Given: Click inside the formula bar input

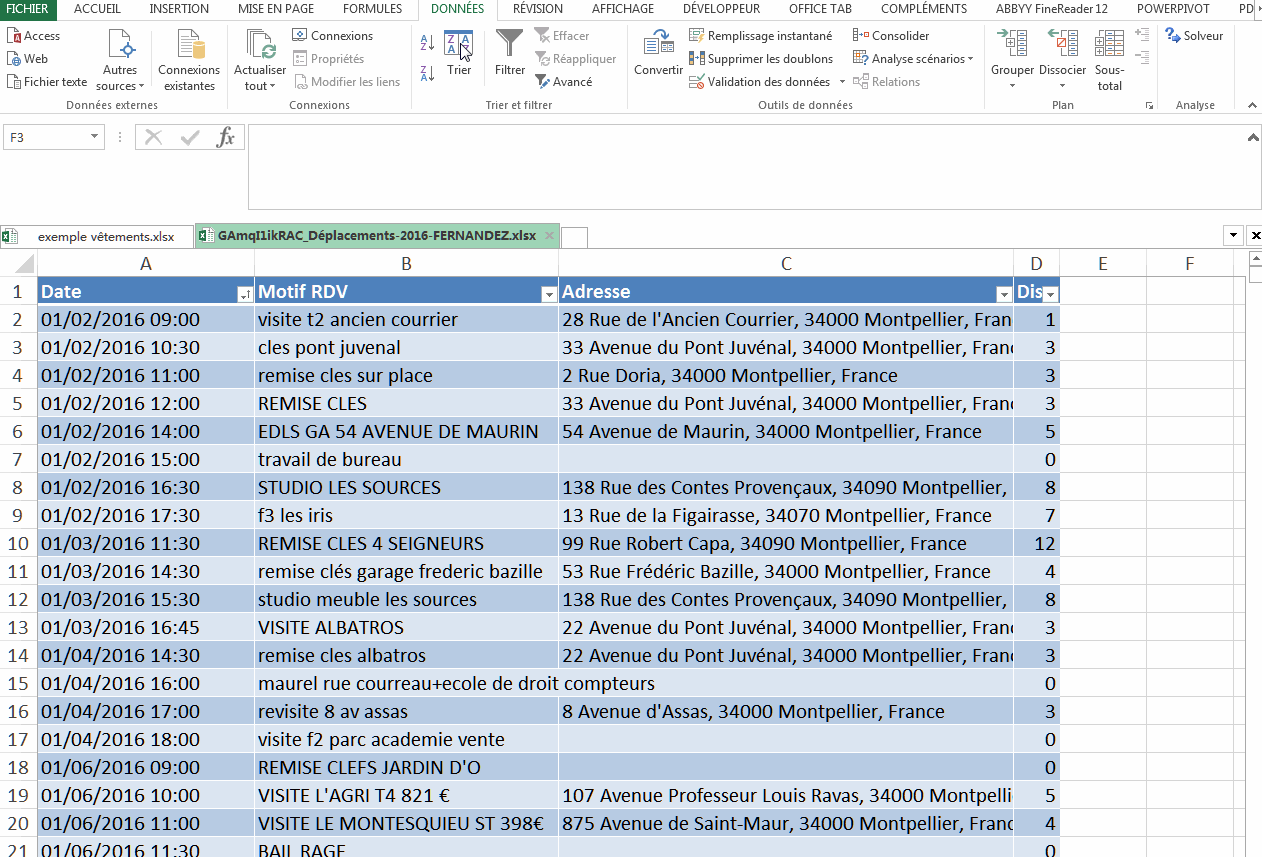Looking at the screenshot, I should pyautogui.click(x=740, y=165).
